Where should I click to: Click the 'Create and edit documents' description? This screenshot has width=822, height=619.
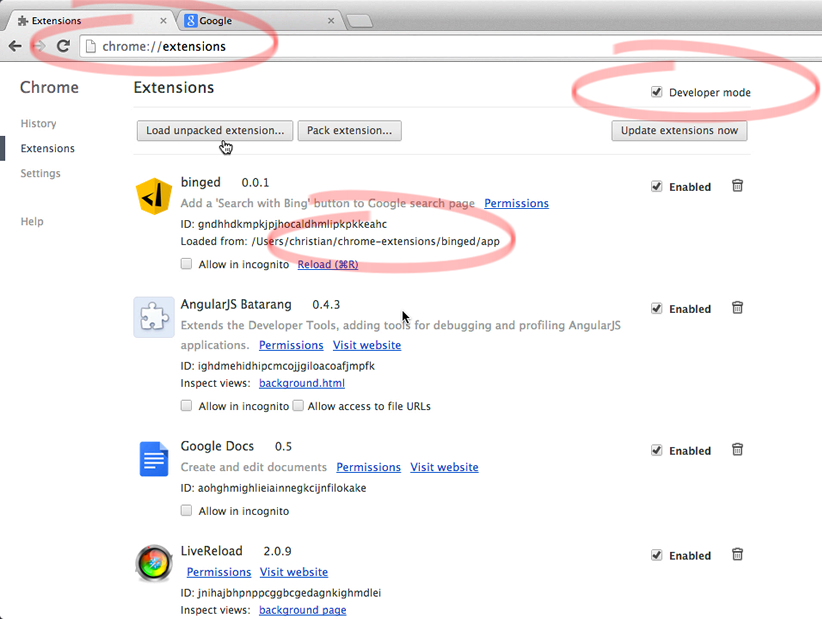254,467
